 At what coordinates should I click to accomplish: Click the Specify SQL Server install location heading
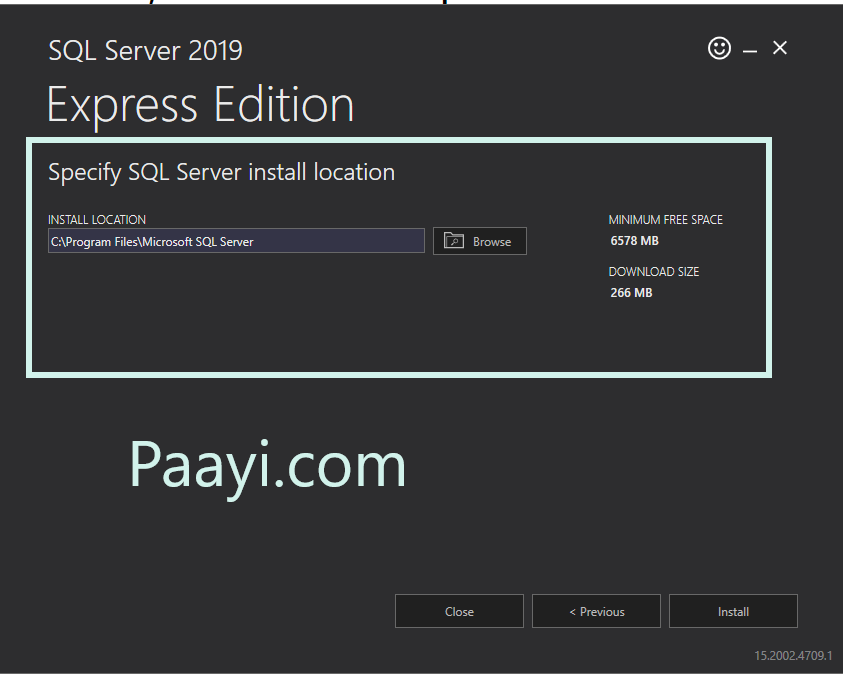coord(221,171)
